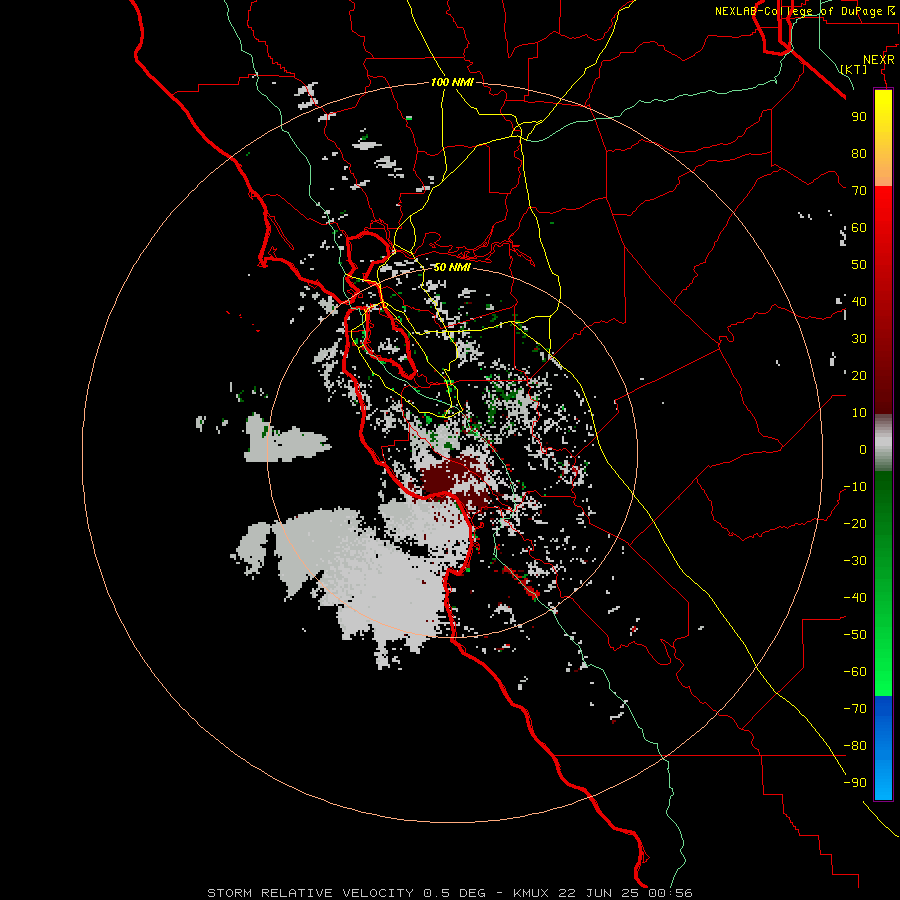Click the '[KT]' units label
900x900 pixels.
(x=854, y=69)
